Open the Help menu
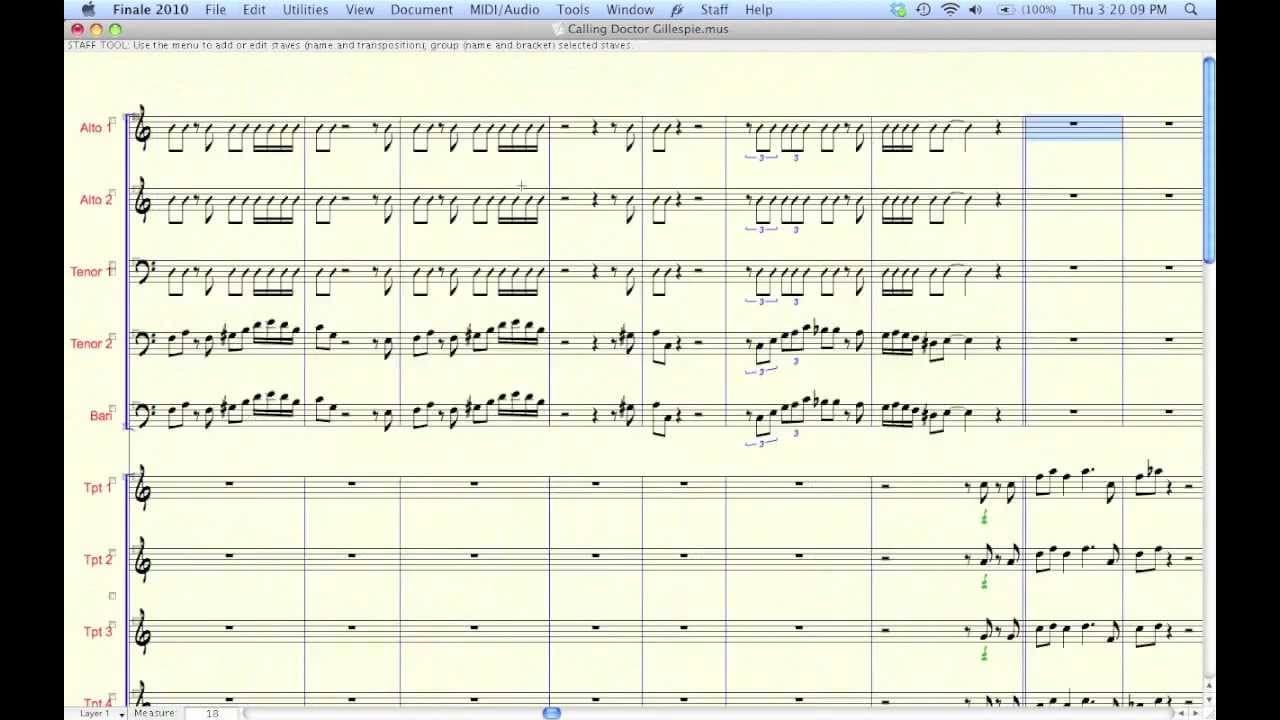 pos(759,10)
